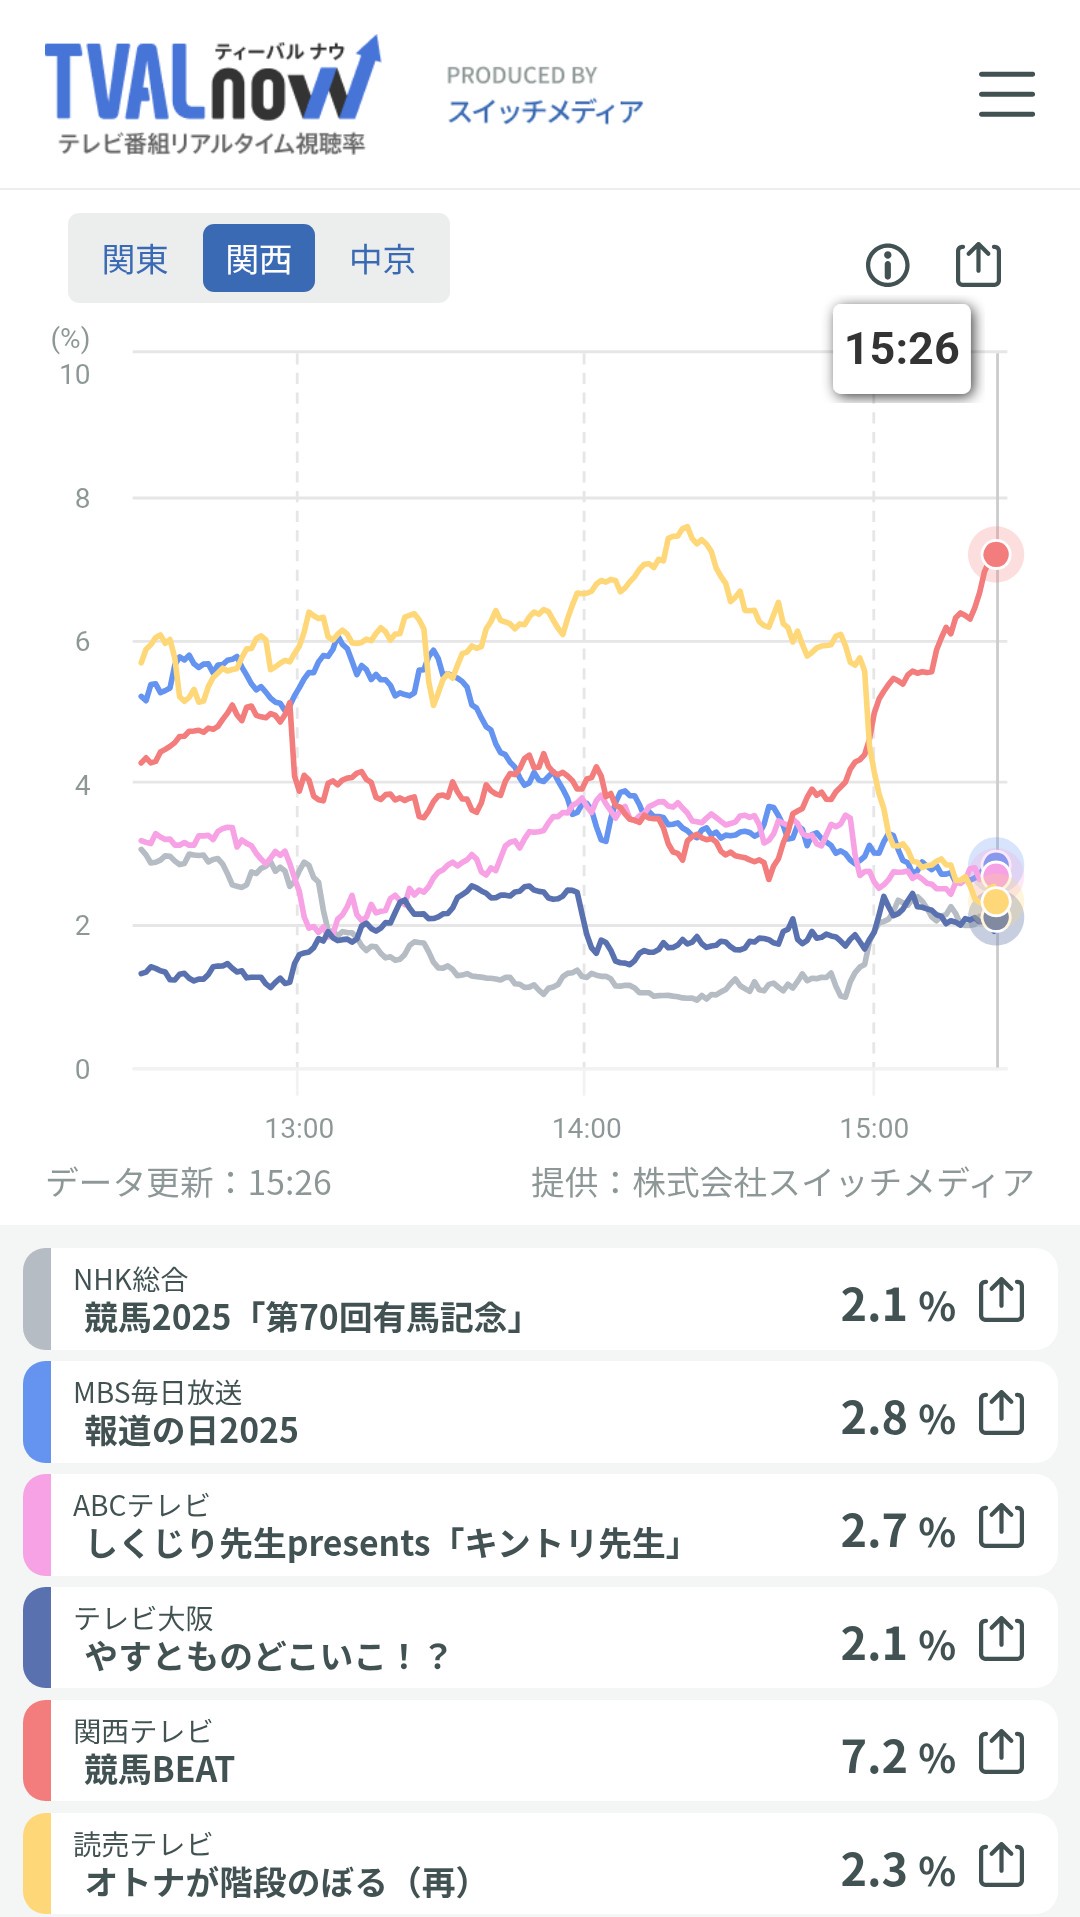
Task: Click the red 関西テレビ data point
Action: click(996, 554)
